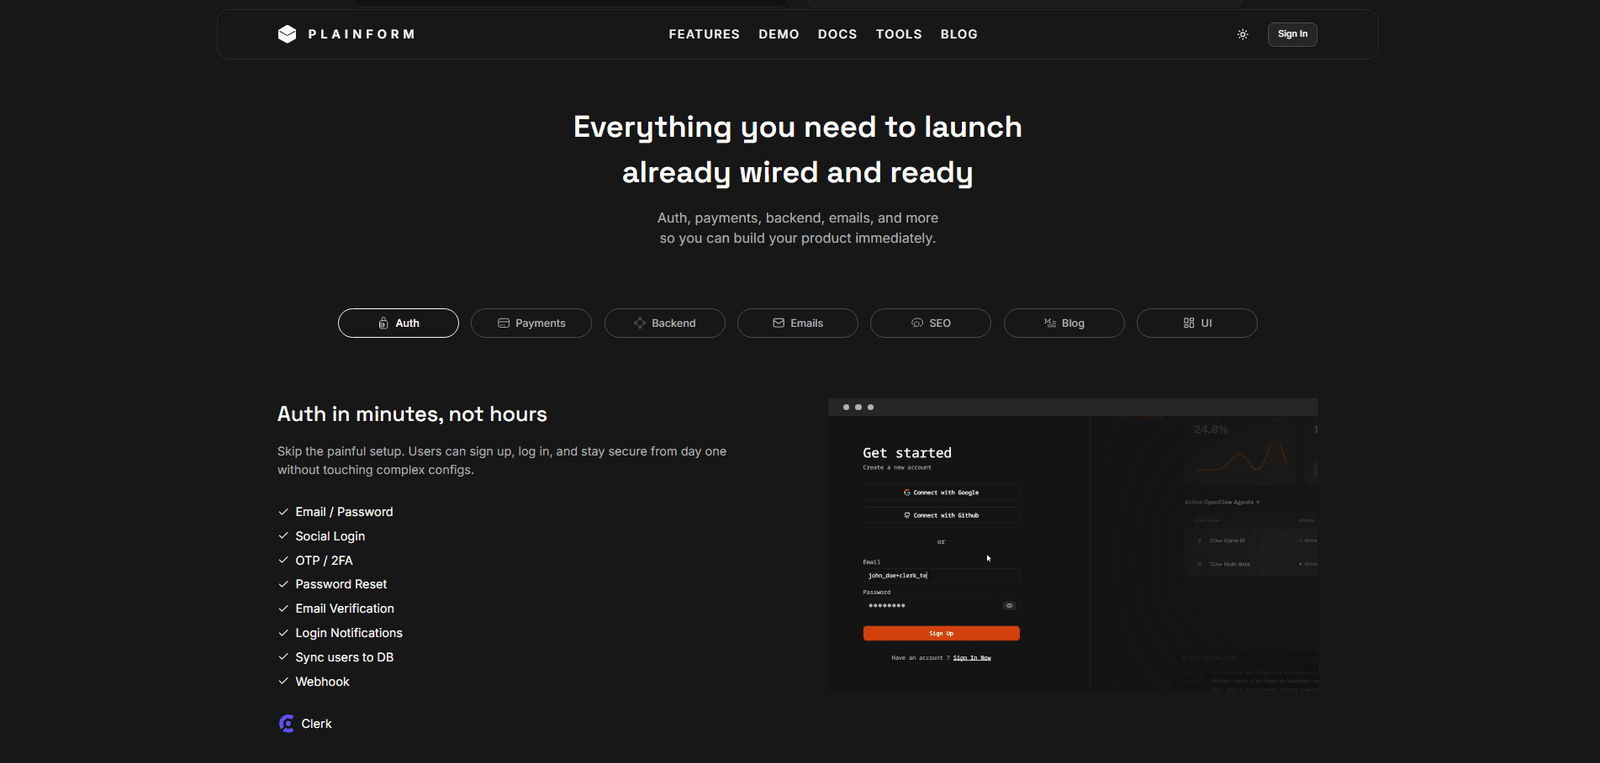Switch to the Blog feature tab
This screenshot has width=1600, height=763.
pyautogui.click(x=1064, y=323)
